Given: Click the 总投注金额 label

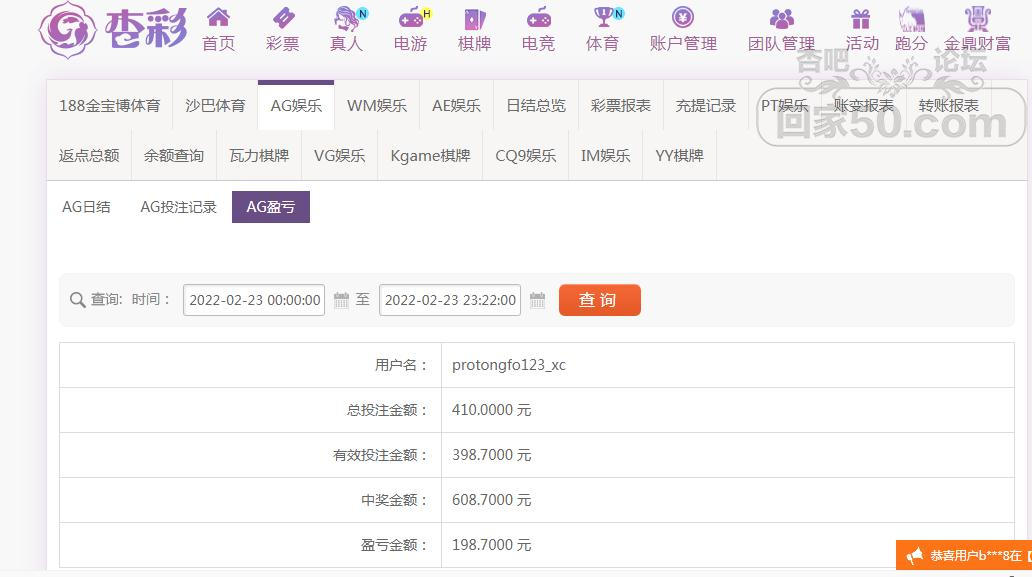Looking at the screenshot, I should (388, 410).
